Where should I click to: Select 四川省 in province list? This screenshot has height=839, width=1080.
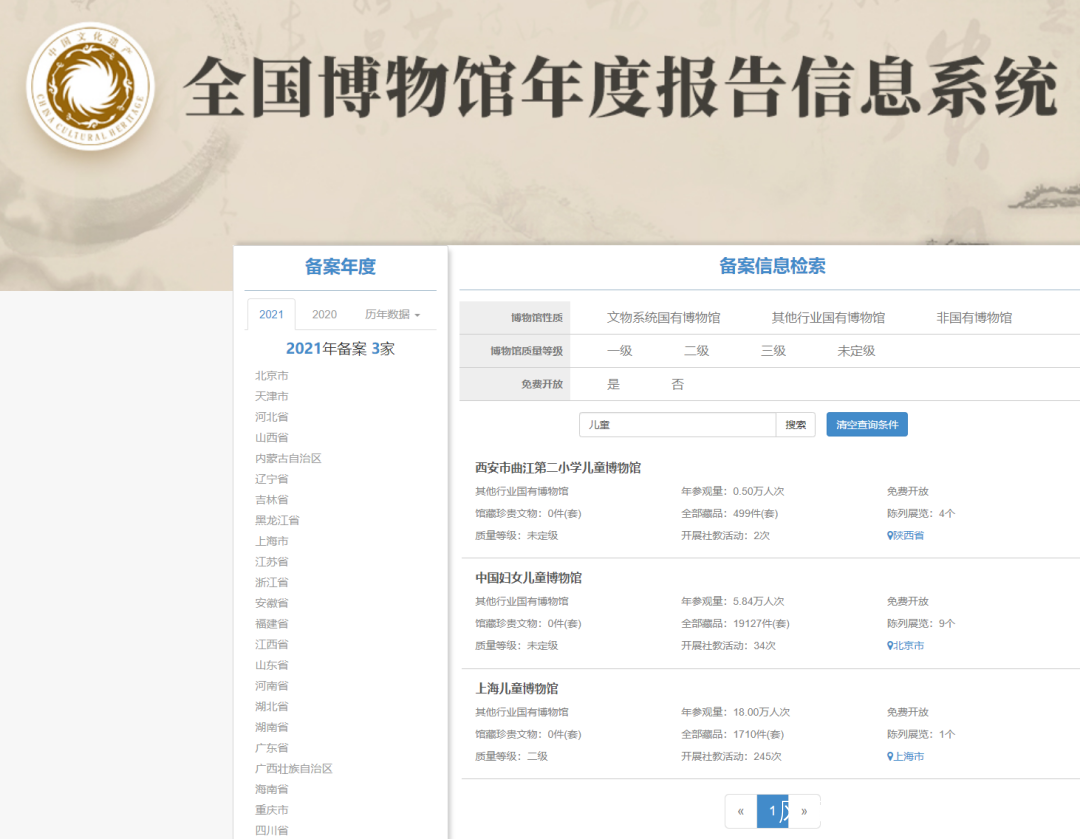pos(271,830)
